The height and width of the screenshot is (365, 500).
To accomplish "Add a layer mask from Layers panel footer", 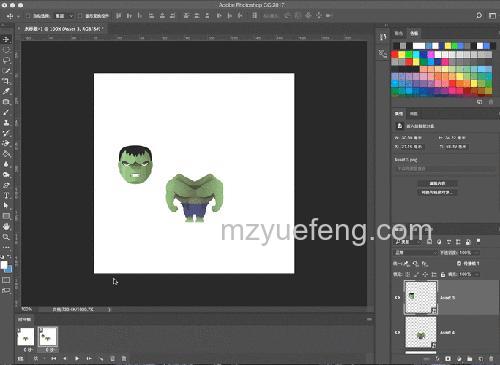I will [448, 359].
